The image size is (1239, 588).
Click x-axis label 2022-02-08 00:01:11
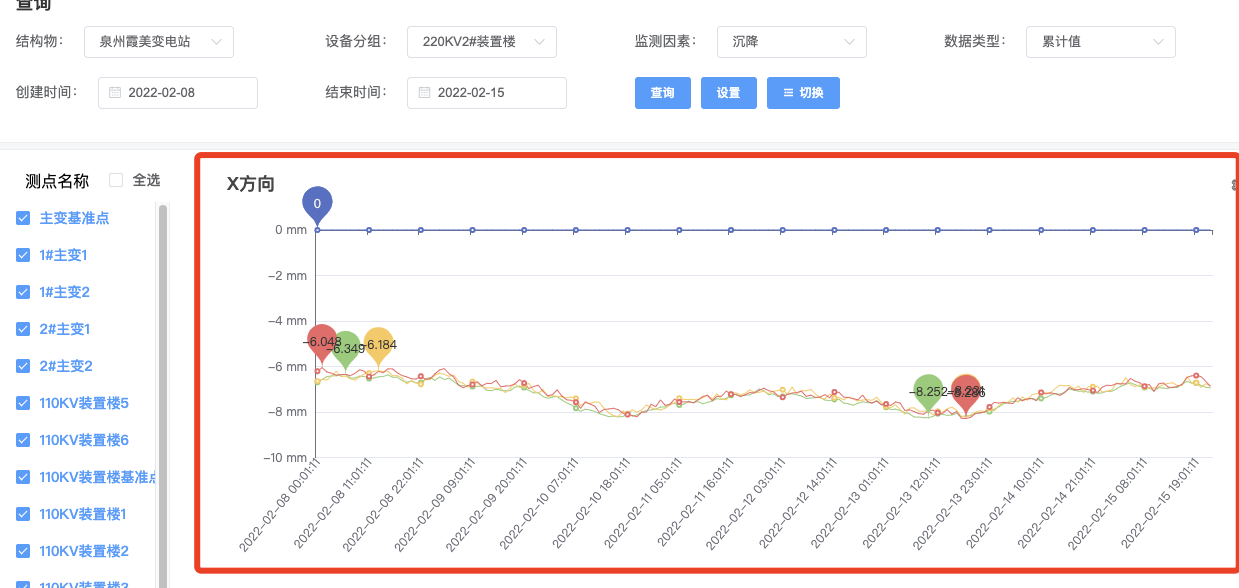tap(280, 506)
